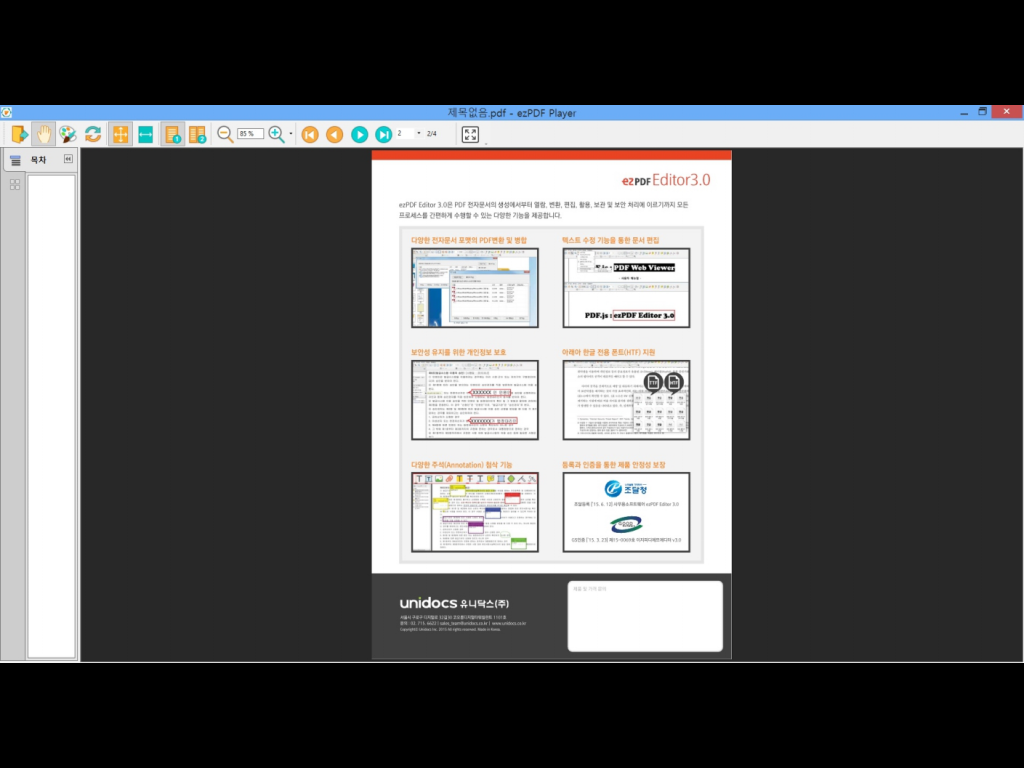This screenshot has height=768, width=1024.
Task: Click the '2/4' page count text
Action: [431, 134]
